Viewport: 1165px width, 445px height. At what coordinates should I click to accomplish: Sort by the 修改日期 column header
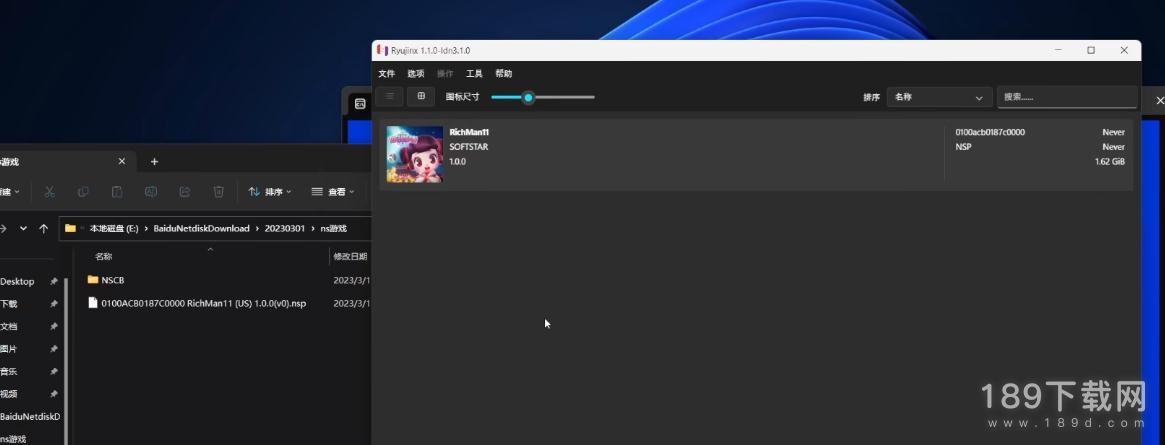point(350,256)
